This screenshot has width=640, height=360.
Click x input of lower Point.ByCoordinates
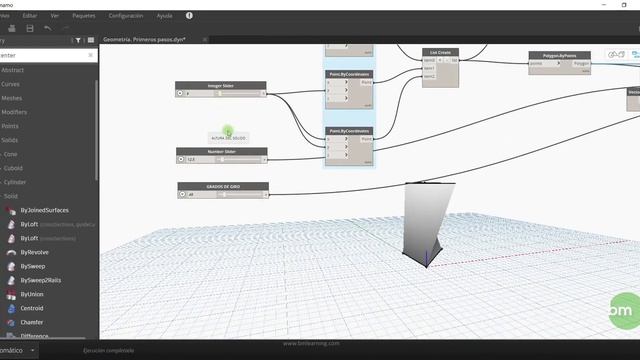tap(337, 139)
